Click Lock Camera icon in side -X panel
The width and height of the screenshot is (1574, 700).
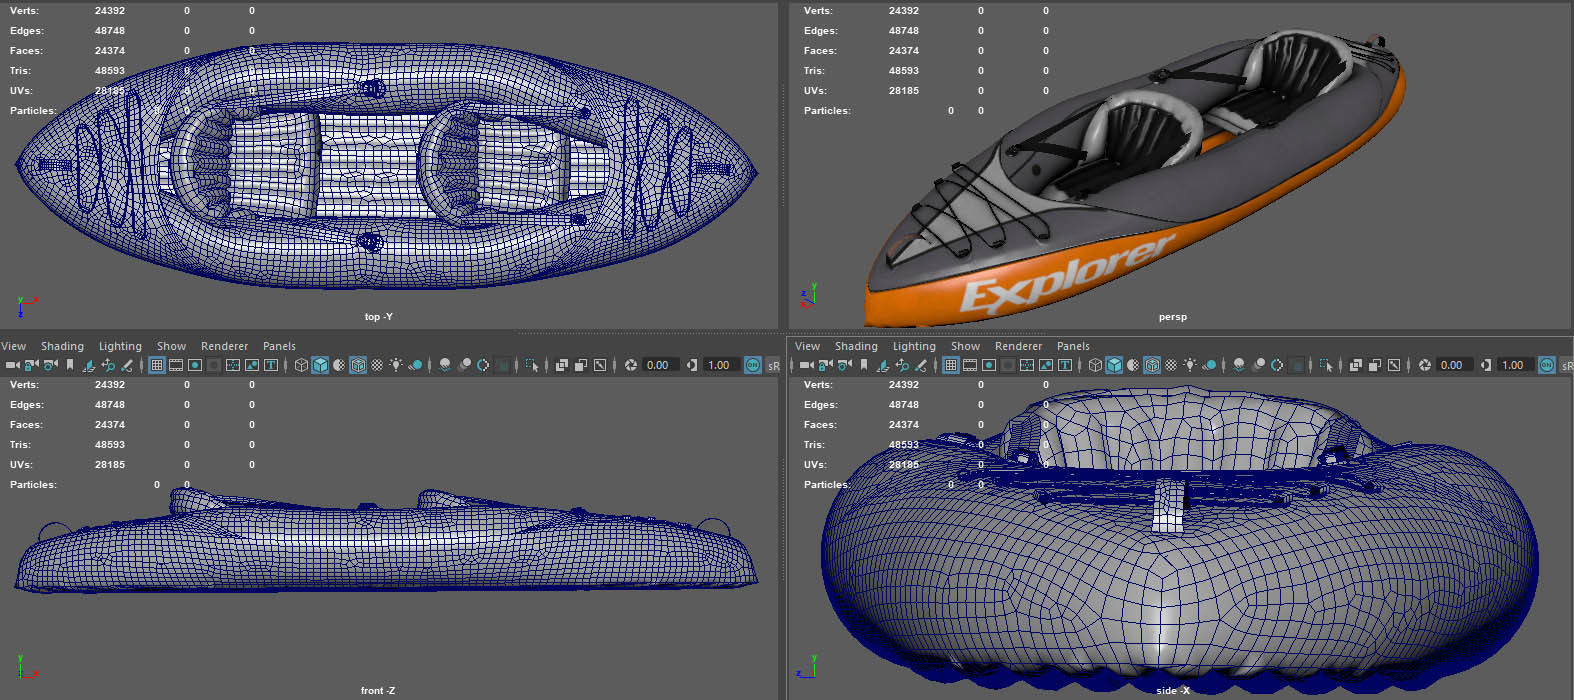tap(825, 365)
